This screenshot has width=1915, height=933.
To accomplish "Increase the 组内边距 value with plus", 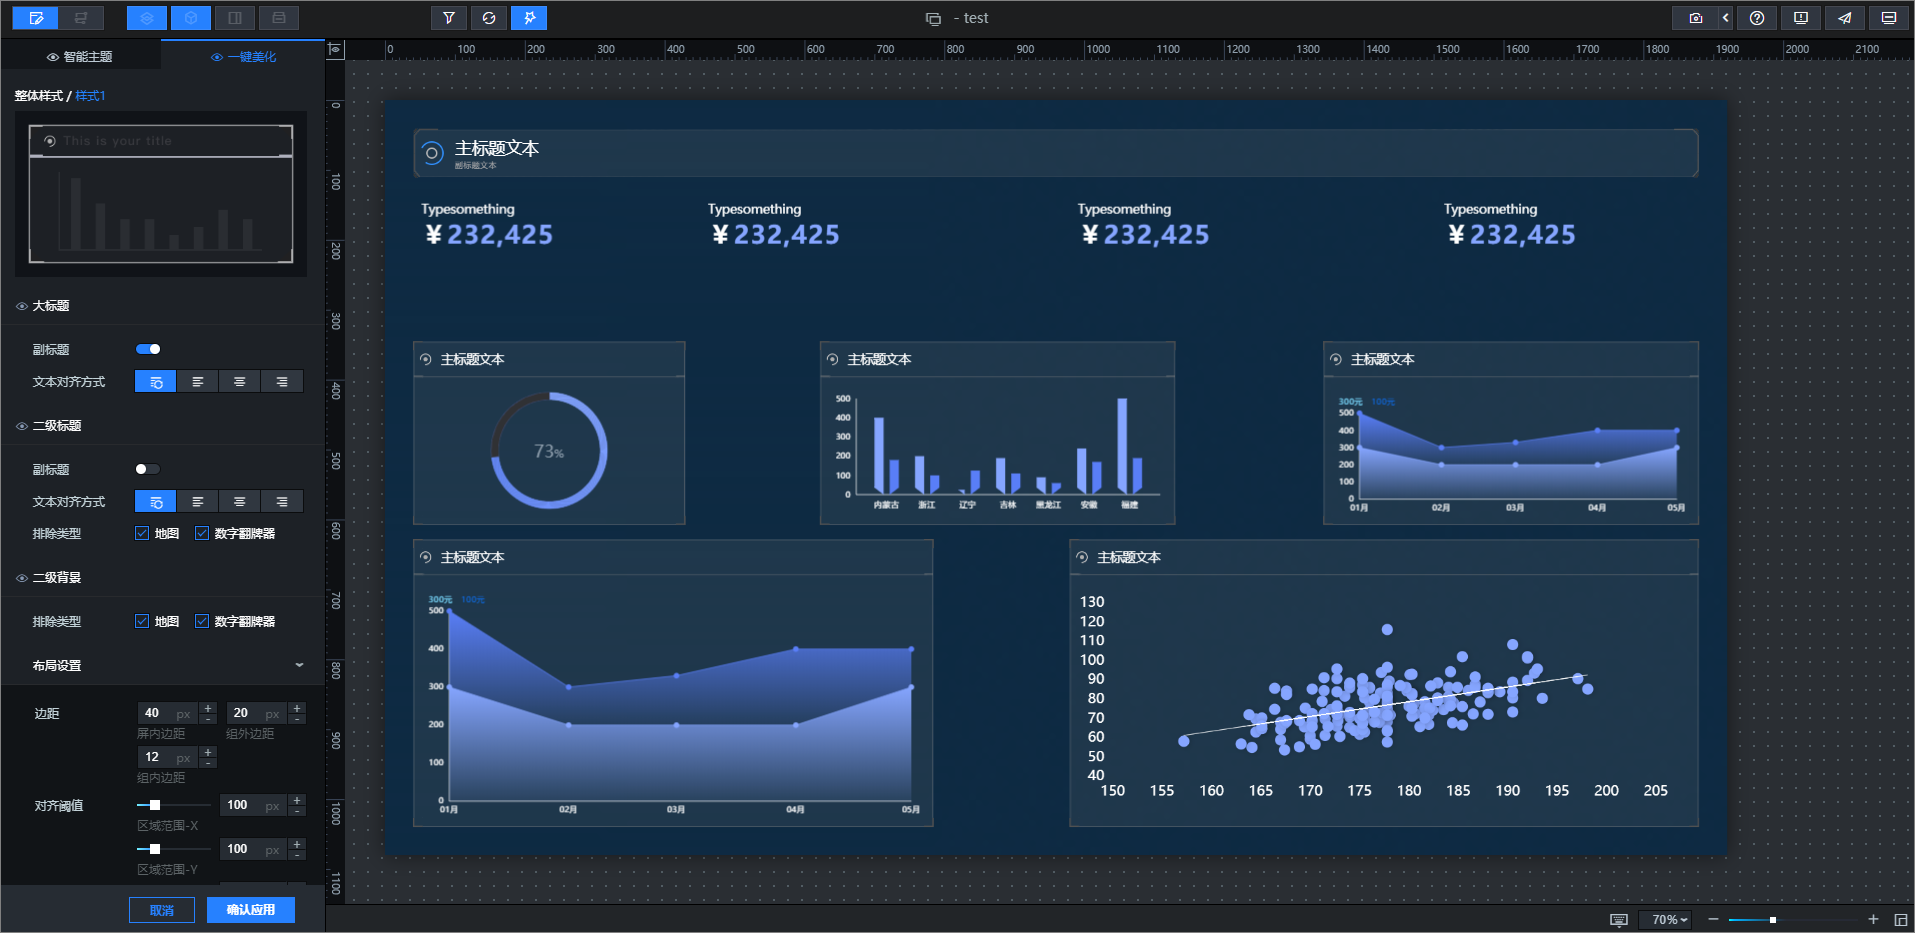I will click(x=208, y=752).
